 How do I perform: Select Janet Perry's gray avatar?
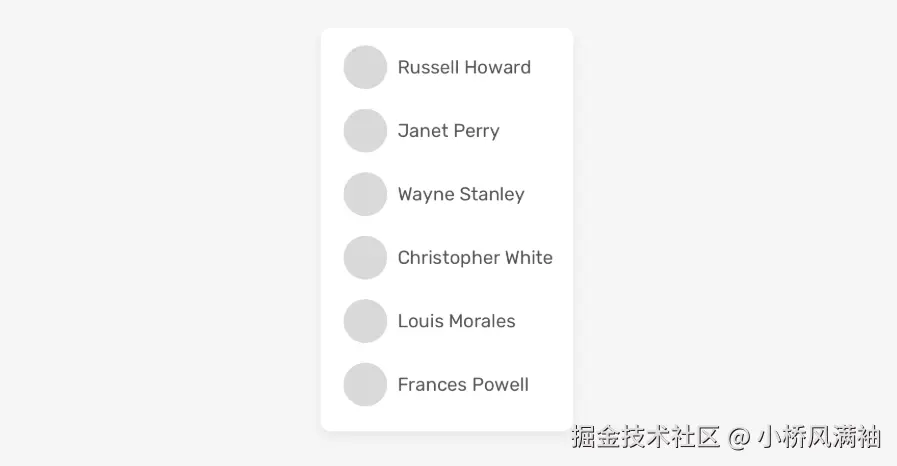tap(365, 131)
